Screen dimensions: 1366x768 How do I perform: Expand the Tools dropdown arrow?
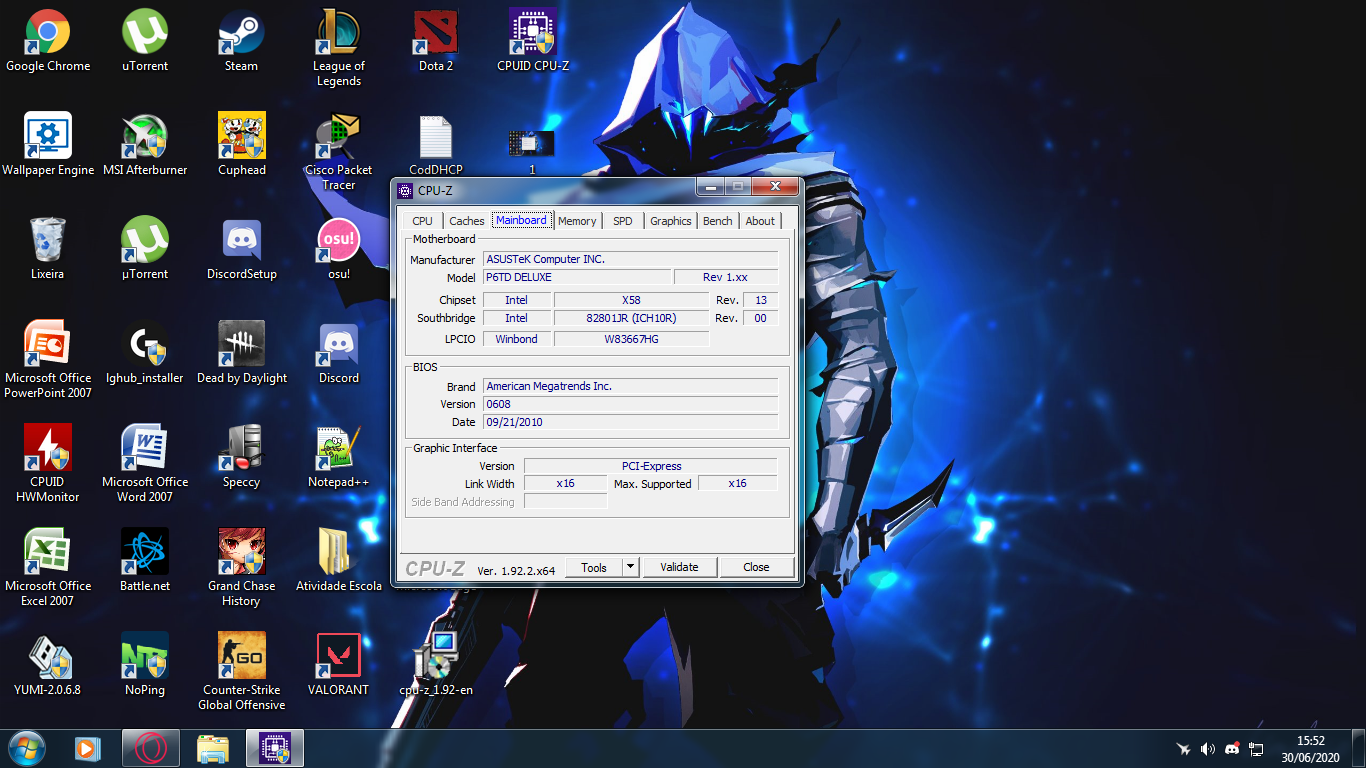[630, 567]
